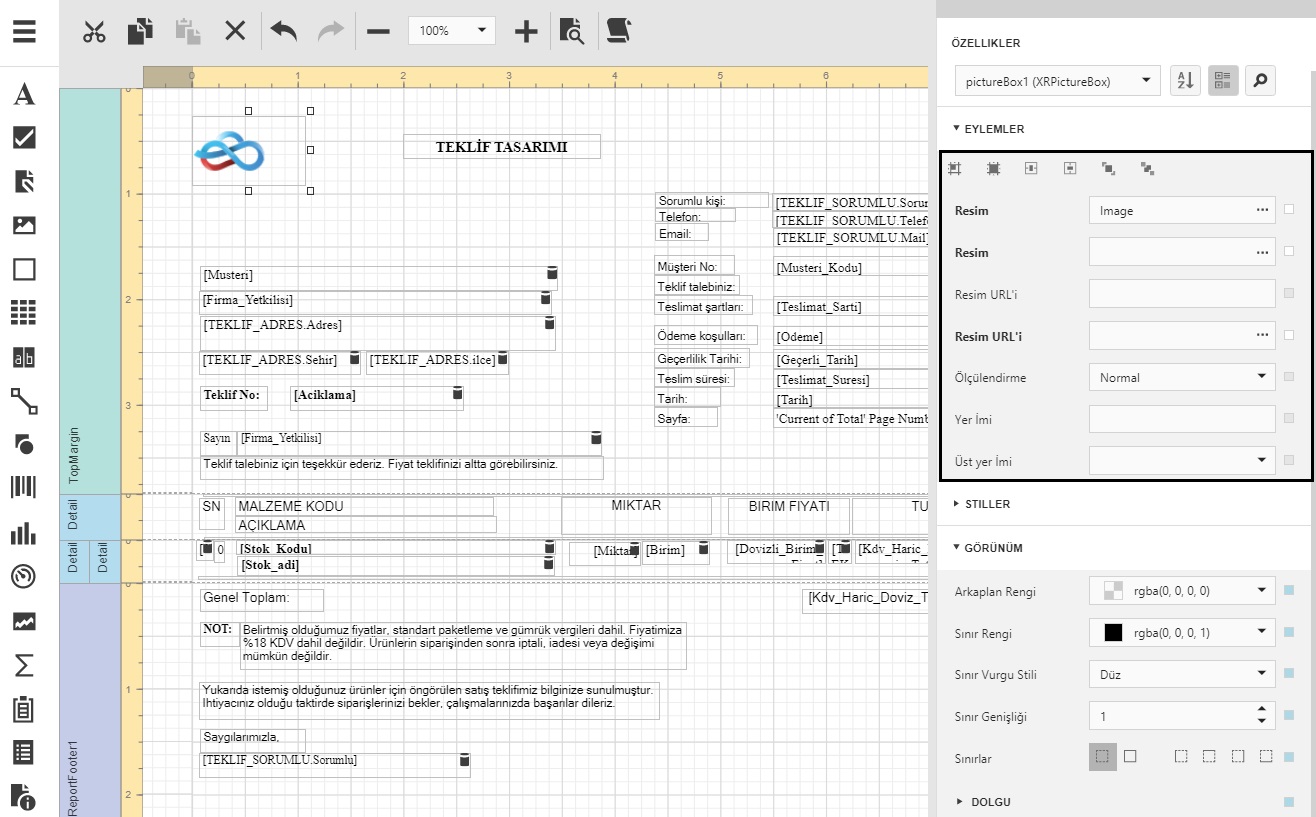Open the 100% zoom level dropdown
Screen dimensions: 1316x817
483,30
